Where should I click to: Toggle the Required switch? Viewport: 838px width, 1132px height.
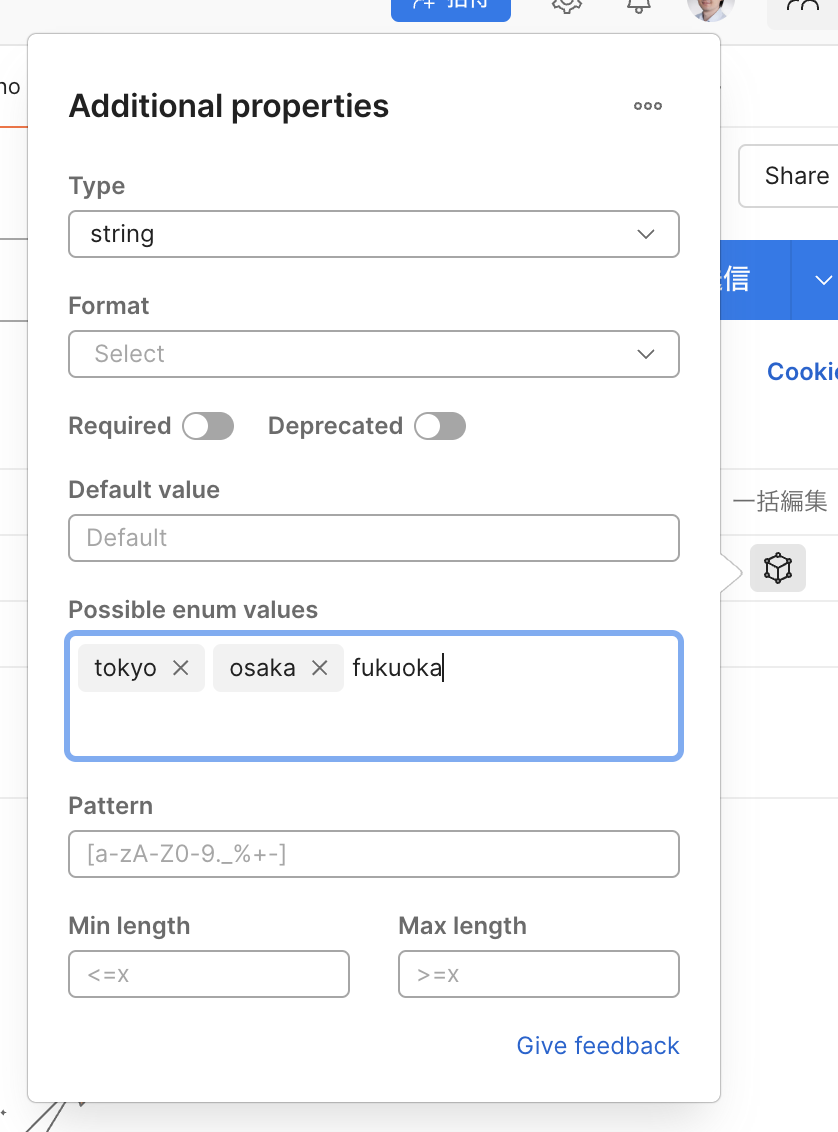pos(208,427)
